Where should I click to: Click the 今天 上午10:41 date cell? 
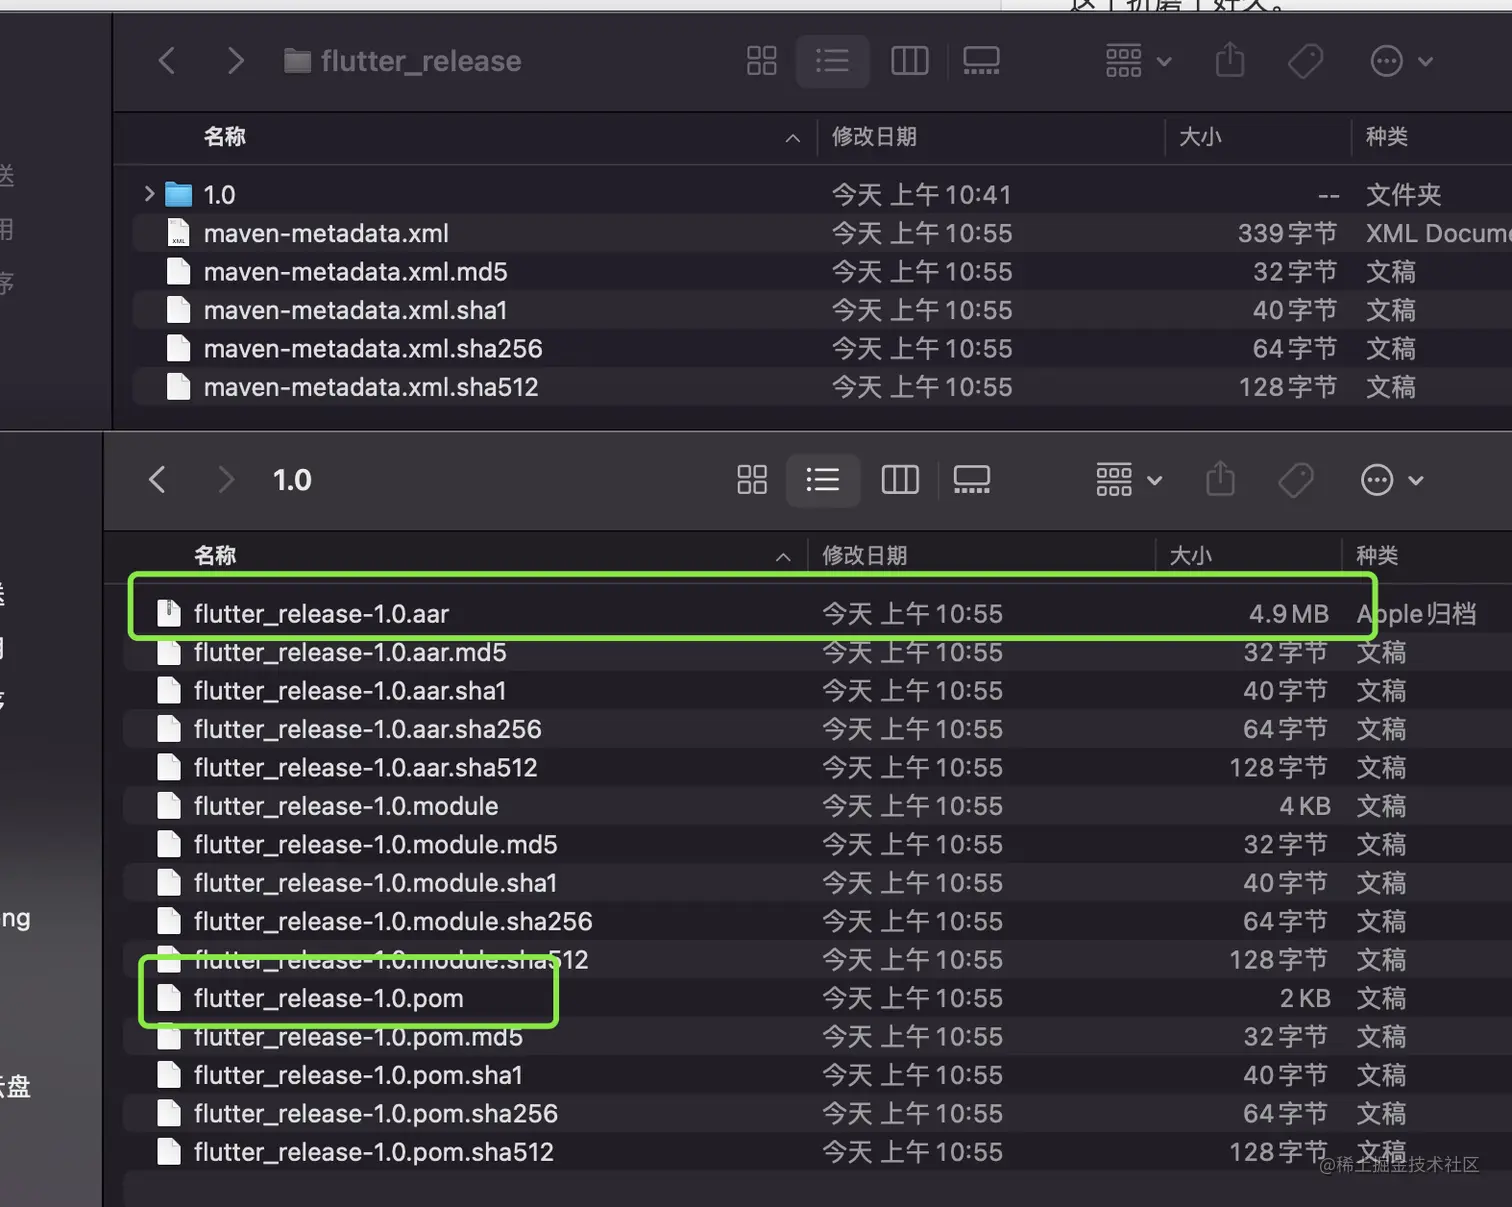coord(922,194)
